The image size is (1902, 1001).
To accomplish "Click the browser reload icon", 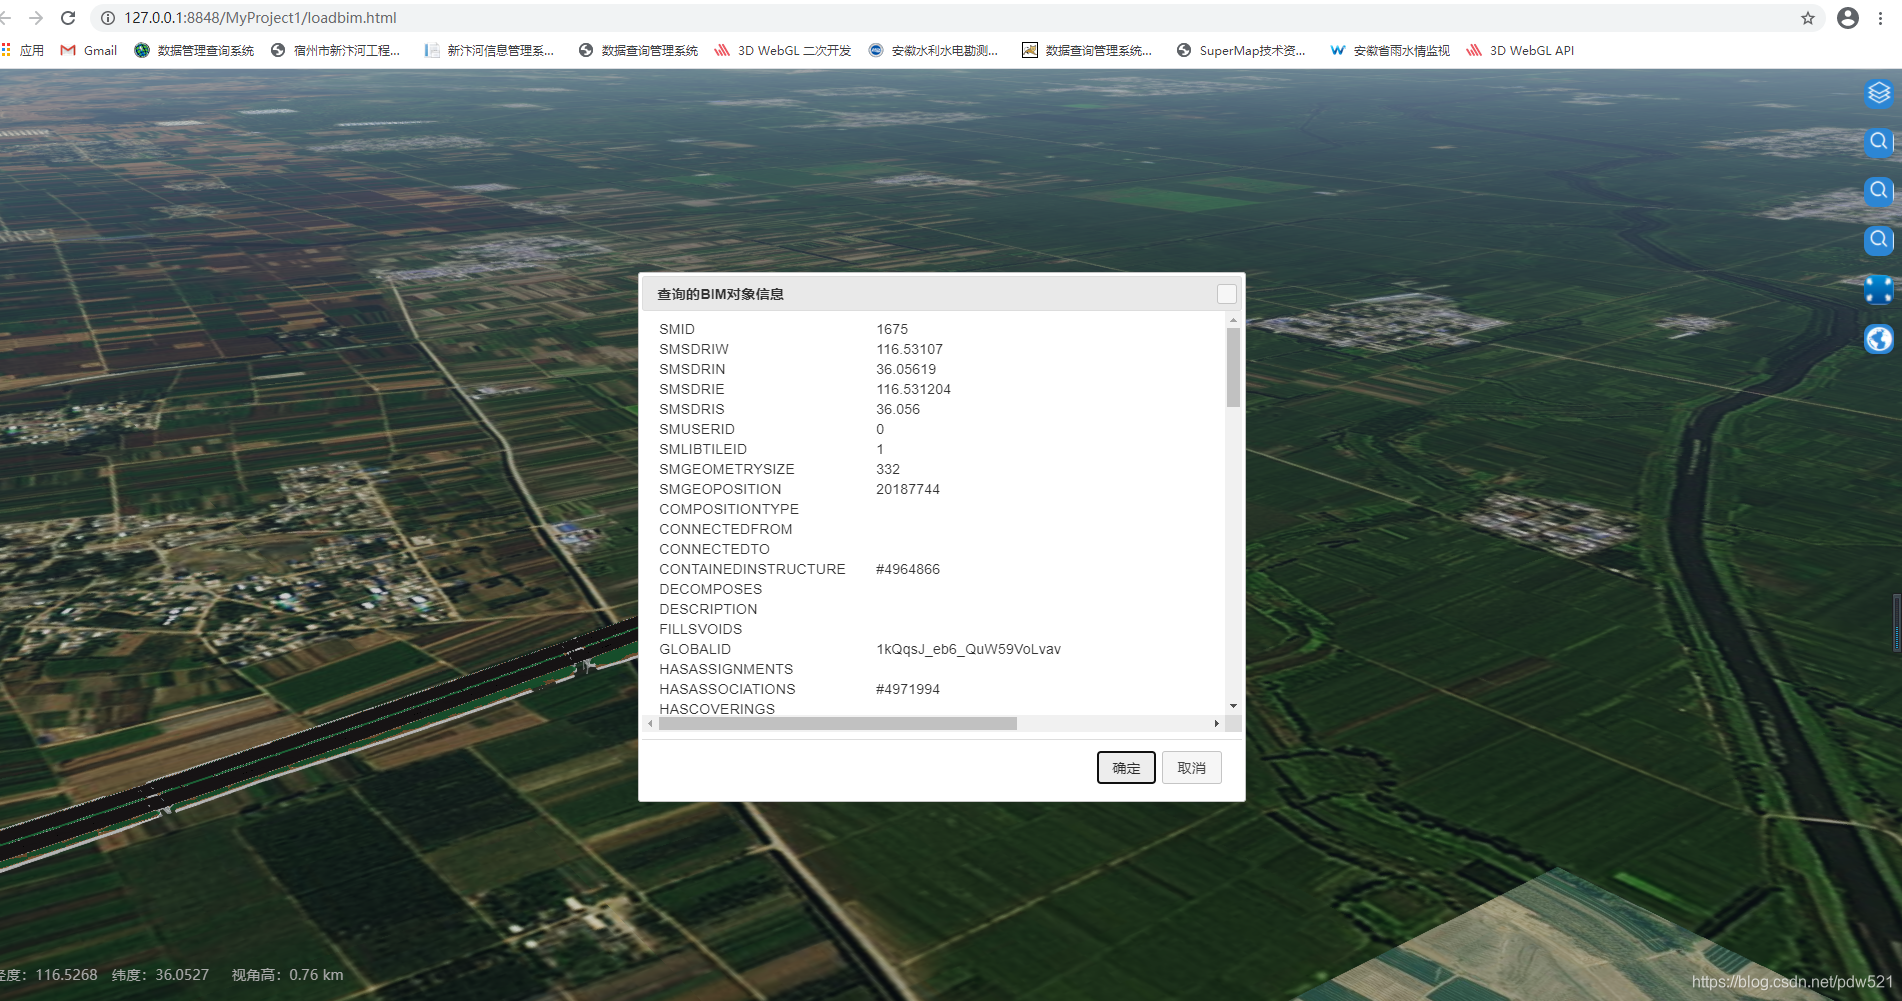I will click(68, 18).
